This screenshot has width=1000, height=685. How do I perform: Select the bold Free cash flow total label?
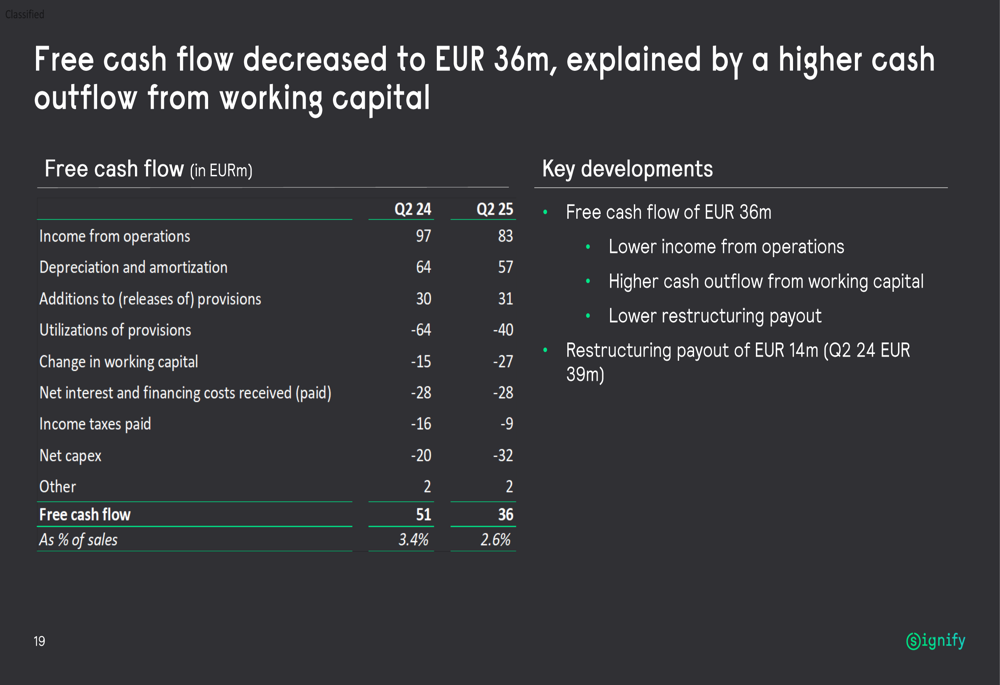pos(85,515)
